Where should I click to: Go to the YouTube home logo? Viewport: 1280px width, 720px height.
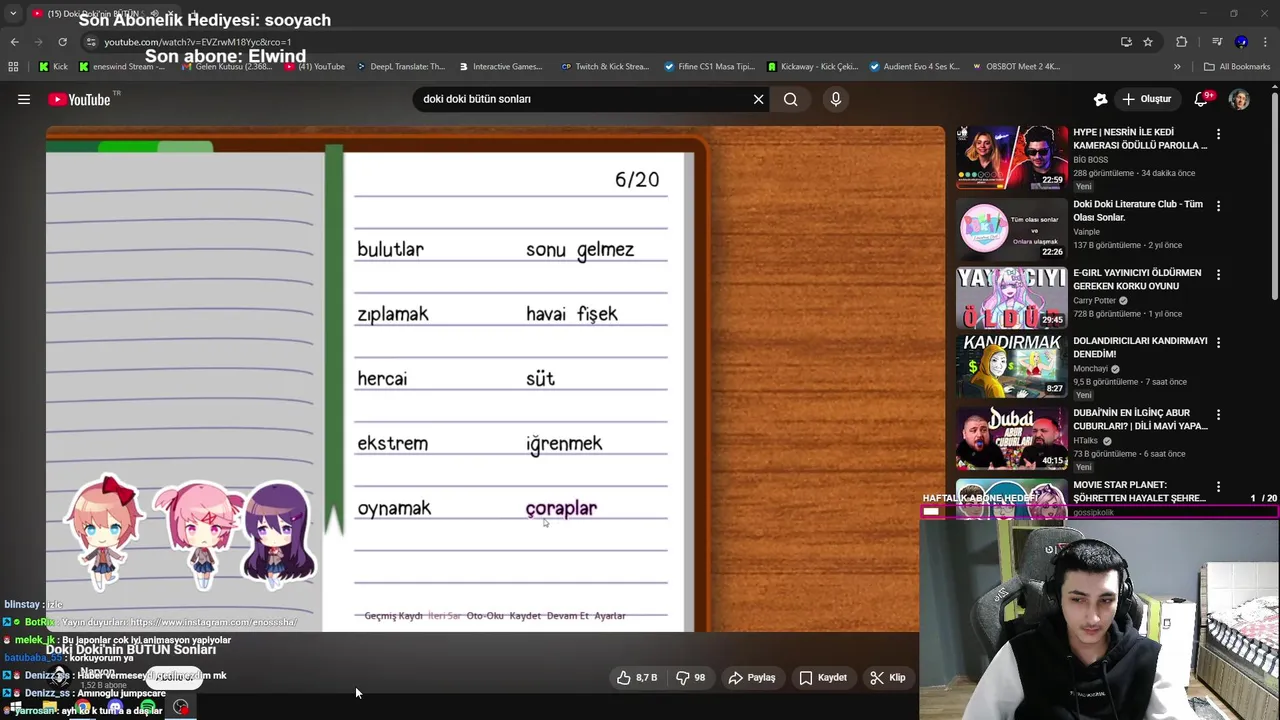80,99
